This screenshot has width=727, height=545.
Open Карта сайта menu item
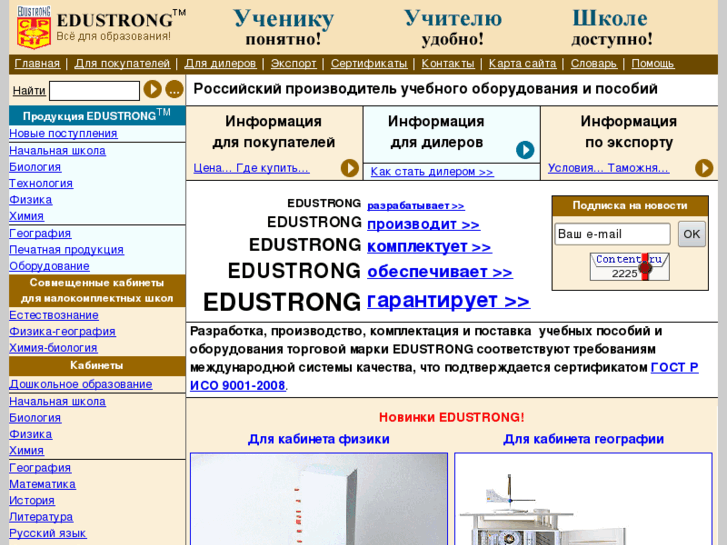pyautogui.click(x=523, y=64)
